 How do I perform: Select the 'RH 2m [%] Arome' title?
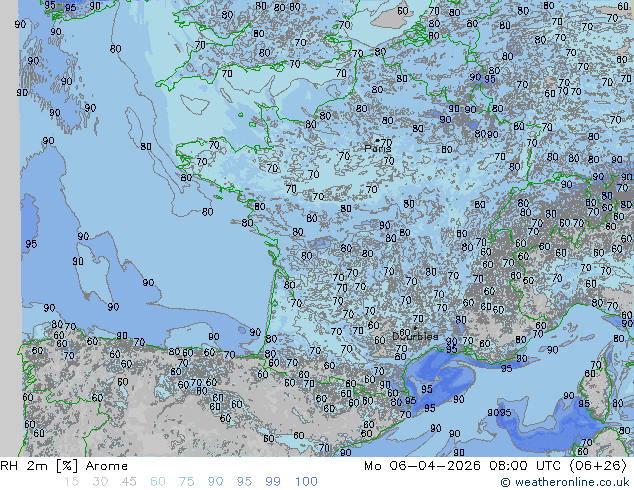point(64,466)
